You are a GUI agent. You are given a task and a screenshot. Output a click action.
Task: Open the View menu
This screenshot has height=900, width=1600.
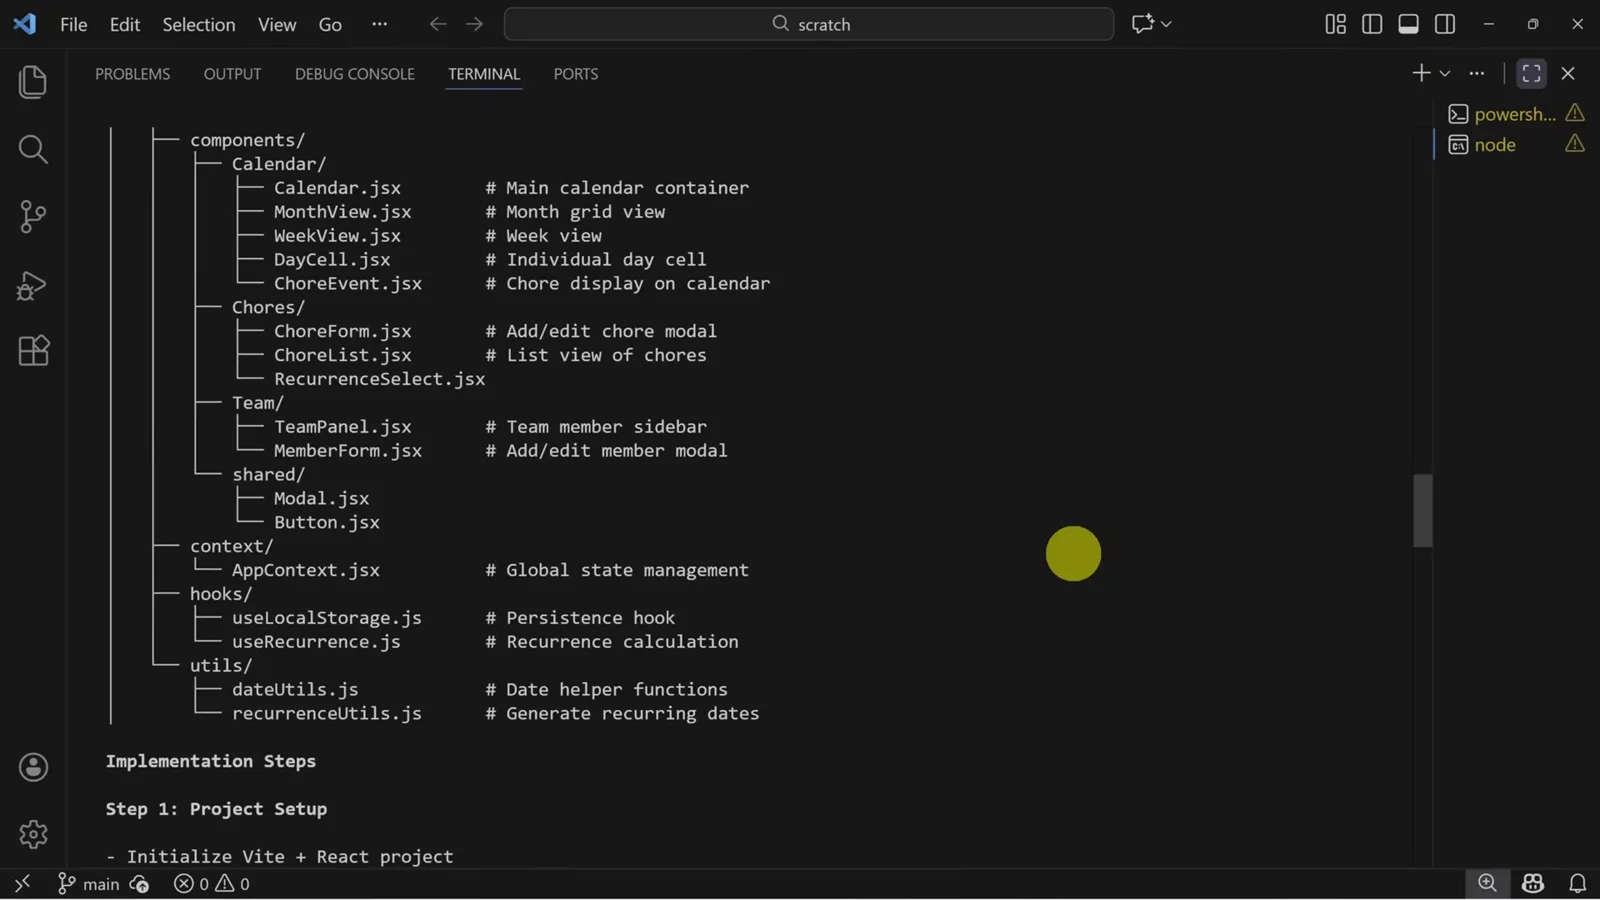[277, 24]
